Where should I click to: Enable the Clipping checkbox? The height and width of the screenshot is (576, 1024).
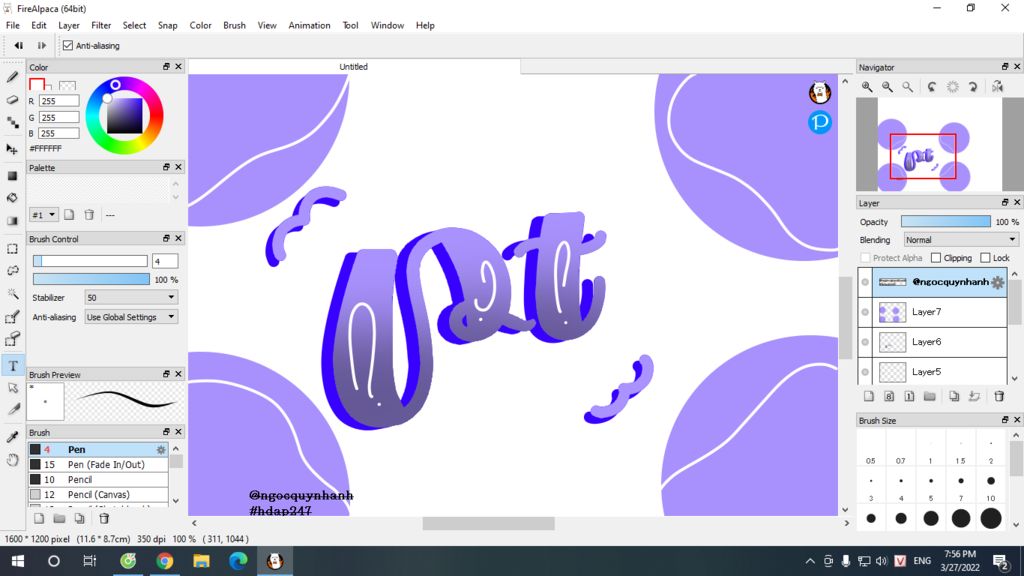[936, 258]
